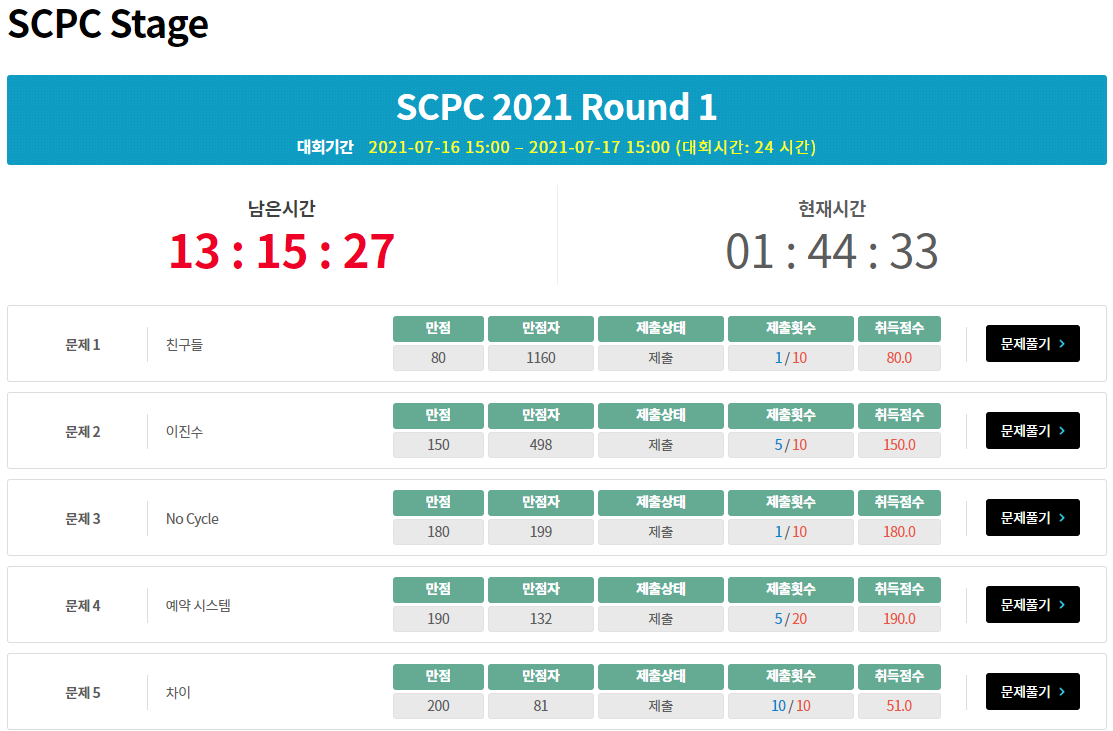This screenshot has height=731, width=1113.
Task: Click problem 3 perfect scorers value 199
Action: coord(541,532)
